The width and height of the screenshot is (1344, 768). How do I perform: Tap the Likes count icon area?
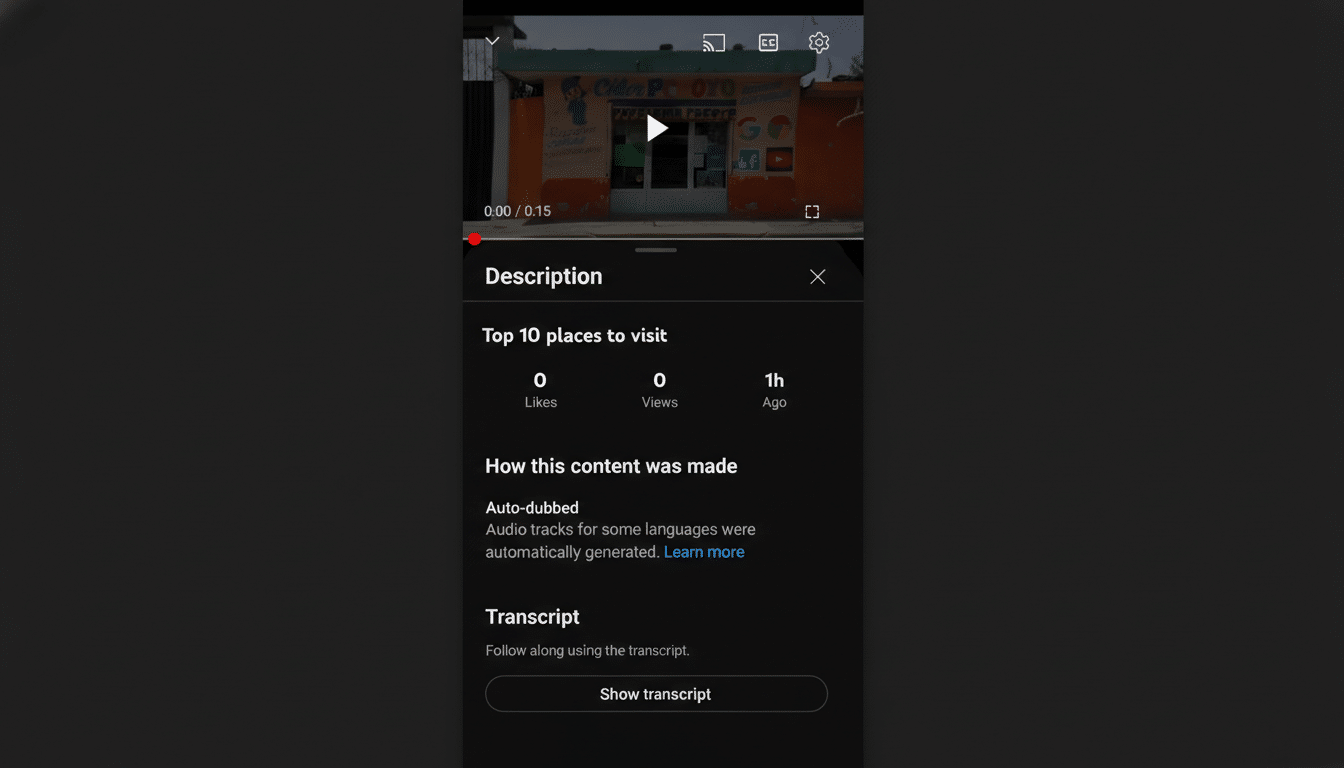pyautogui.click(x=540, y=389)
